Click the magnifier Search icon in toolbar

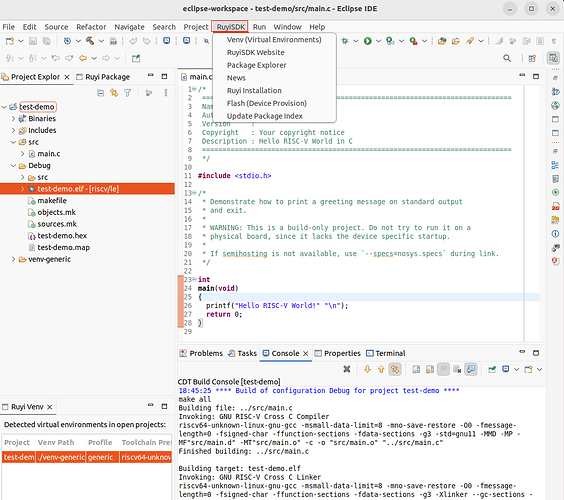tap(507, 58)
